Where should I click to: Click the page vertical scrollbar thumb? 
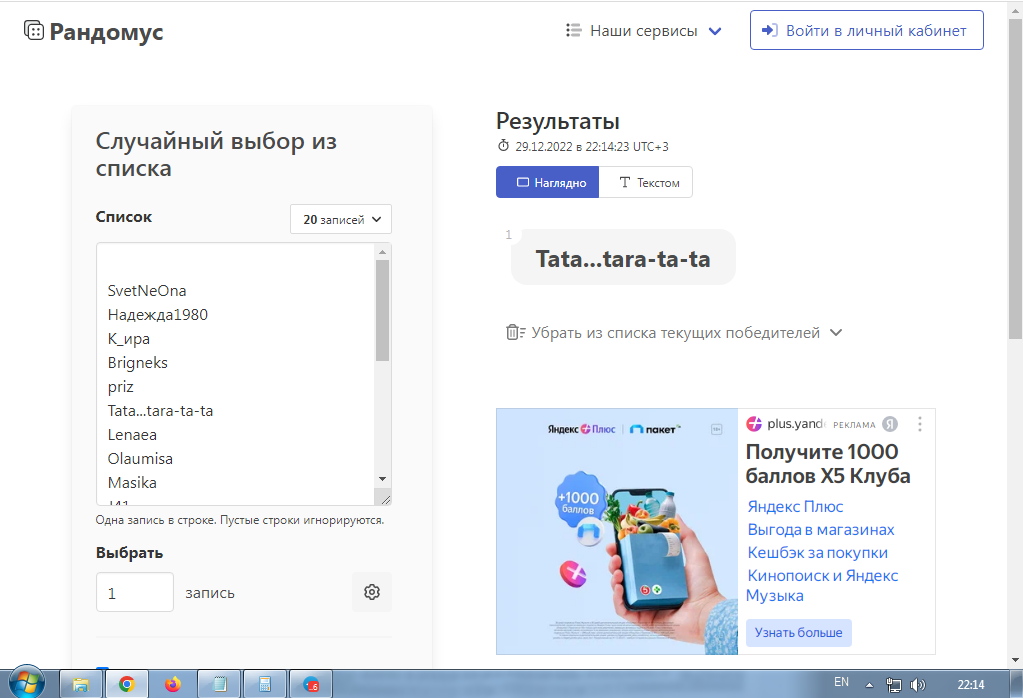click(x=1015, y=177)
